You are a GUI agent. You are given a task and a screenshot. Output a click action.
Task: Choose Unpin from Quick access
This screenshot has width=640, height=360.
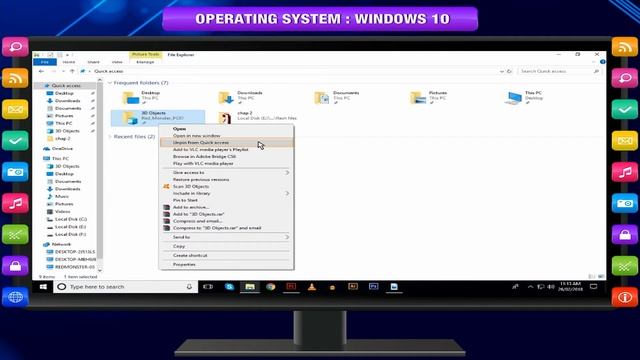tap(226, 142)
